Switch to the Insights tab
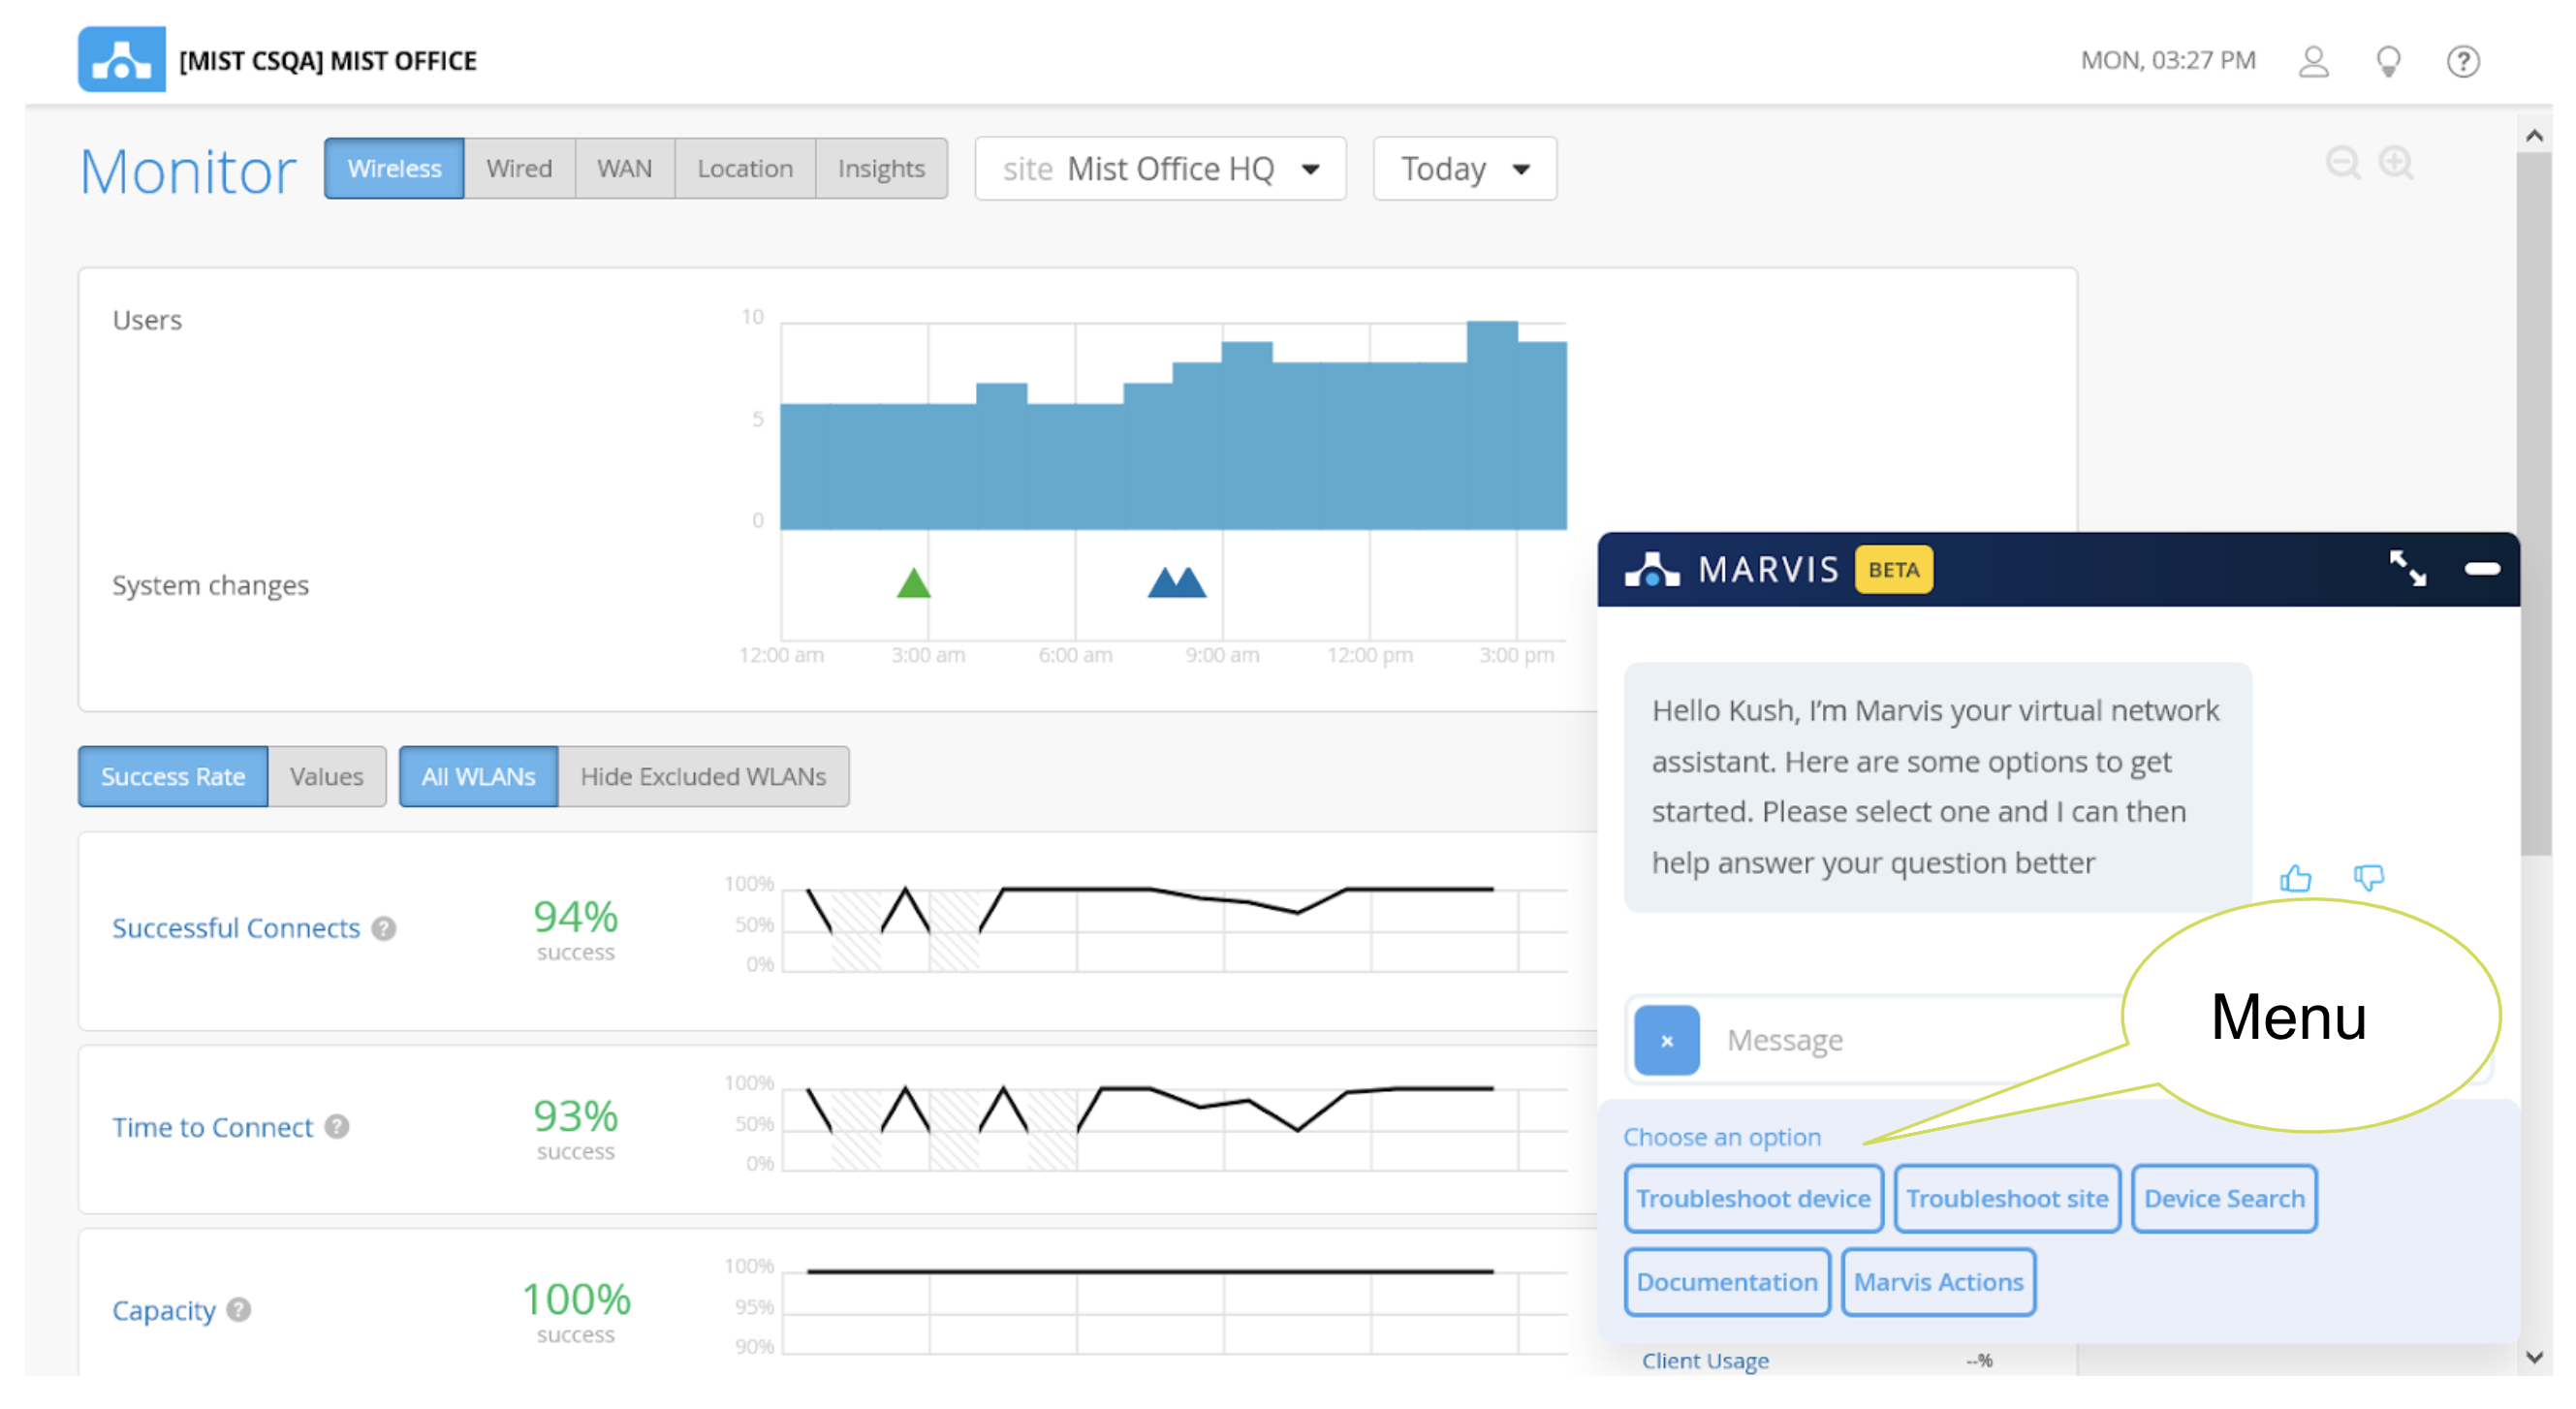Viewport: 2576px width, 1409px height. 880,168
